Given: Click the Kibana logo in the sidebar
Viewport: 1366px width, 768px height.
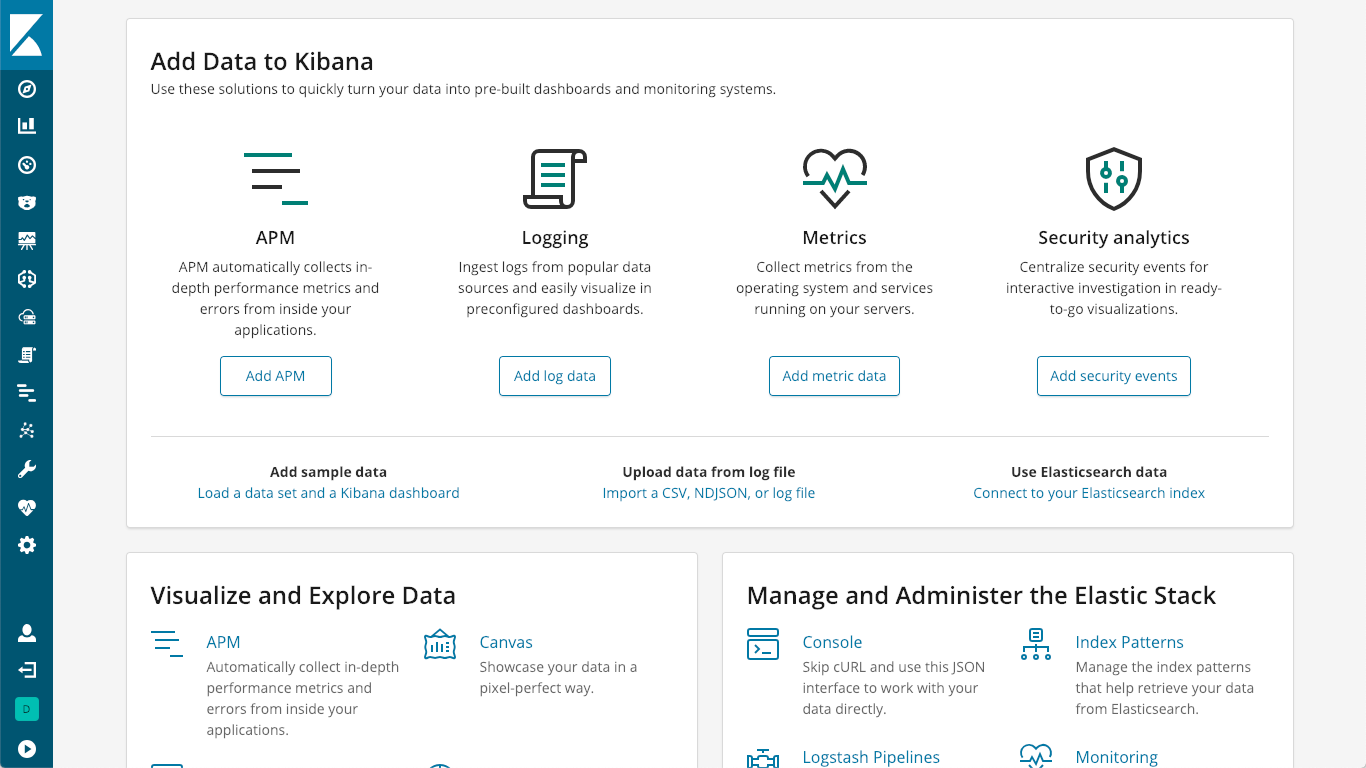Looking at the screenshot, I should point(26,34).
